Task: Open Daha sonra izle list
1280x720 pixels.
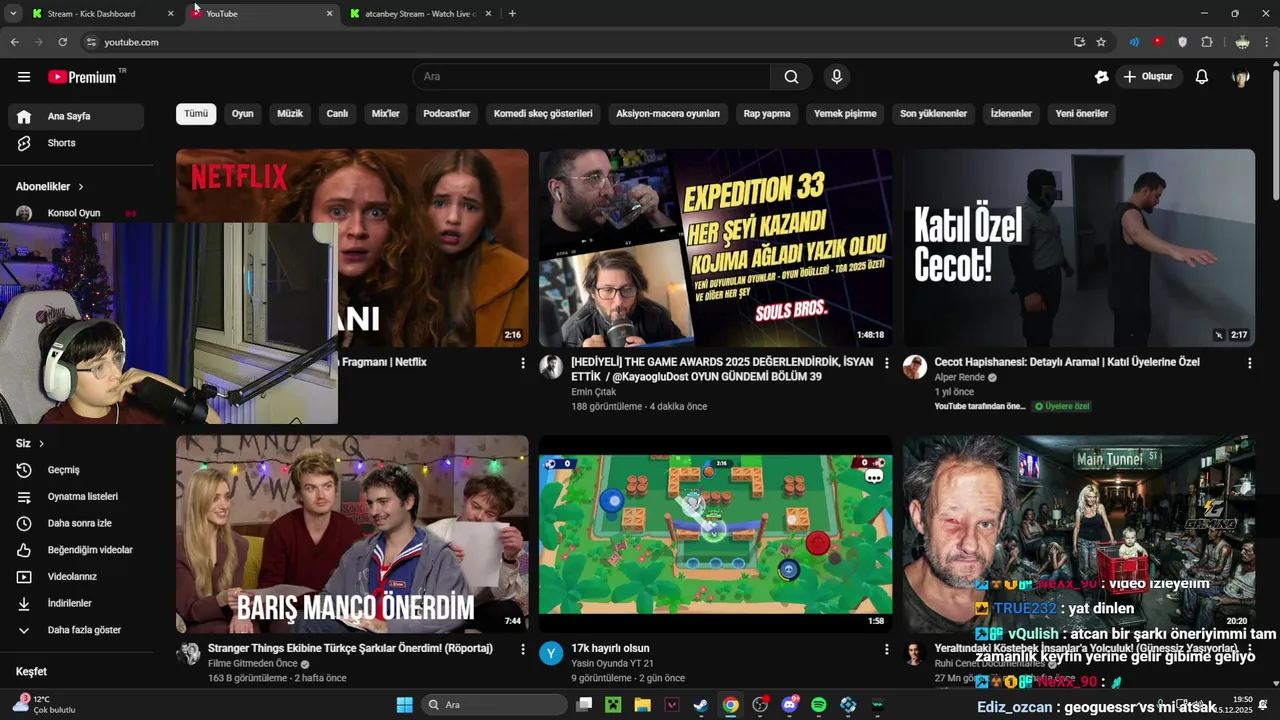Action: 76,523
